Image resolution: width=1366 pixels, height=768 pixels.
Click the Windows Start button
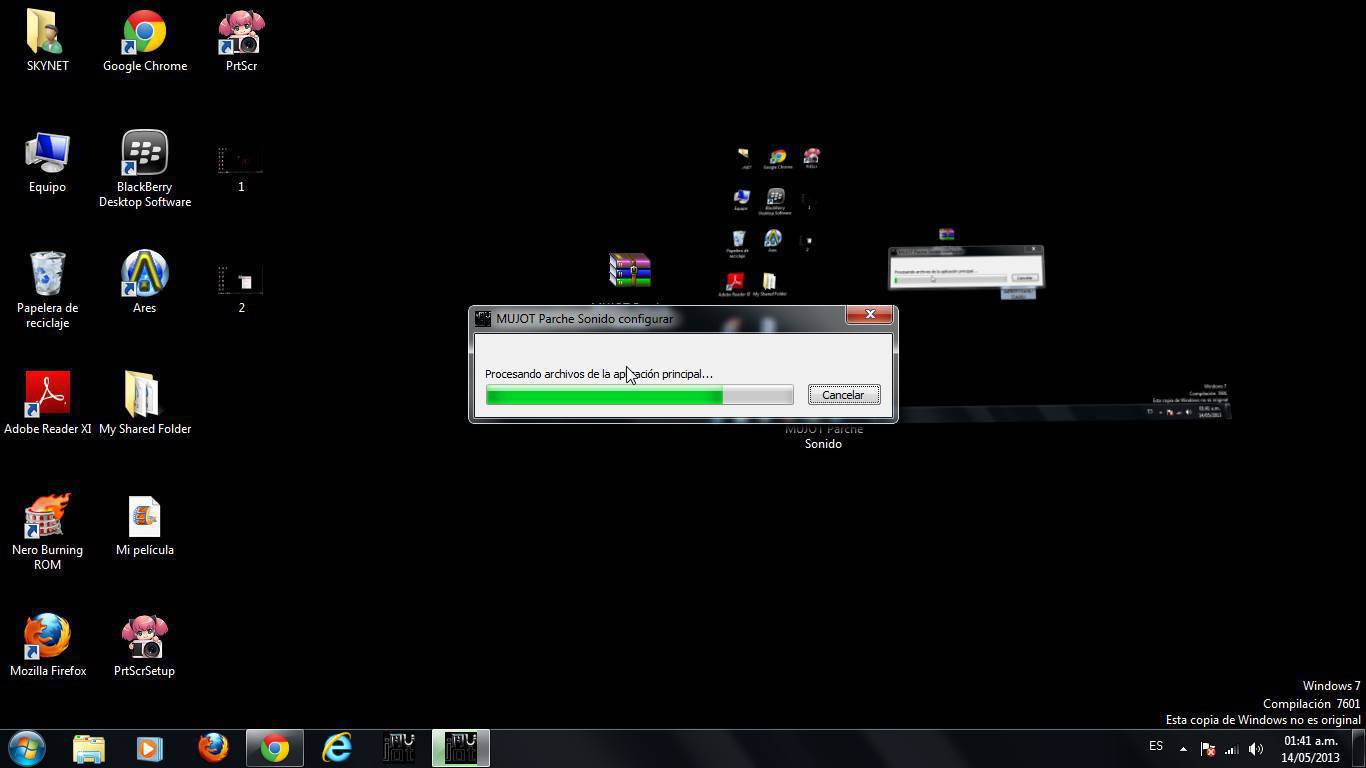27,748
